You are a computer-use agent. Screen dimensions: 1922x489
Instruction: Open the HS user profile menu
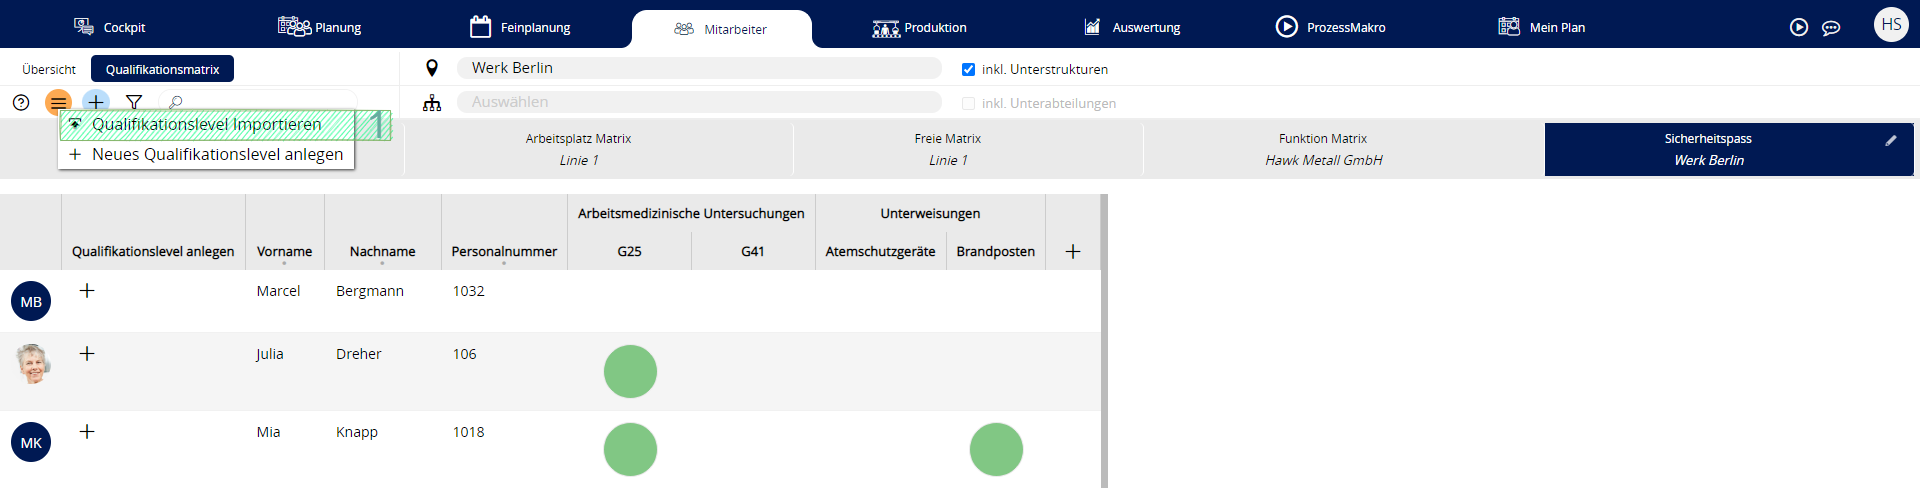[x=1891, y=25]
